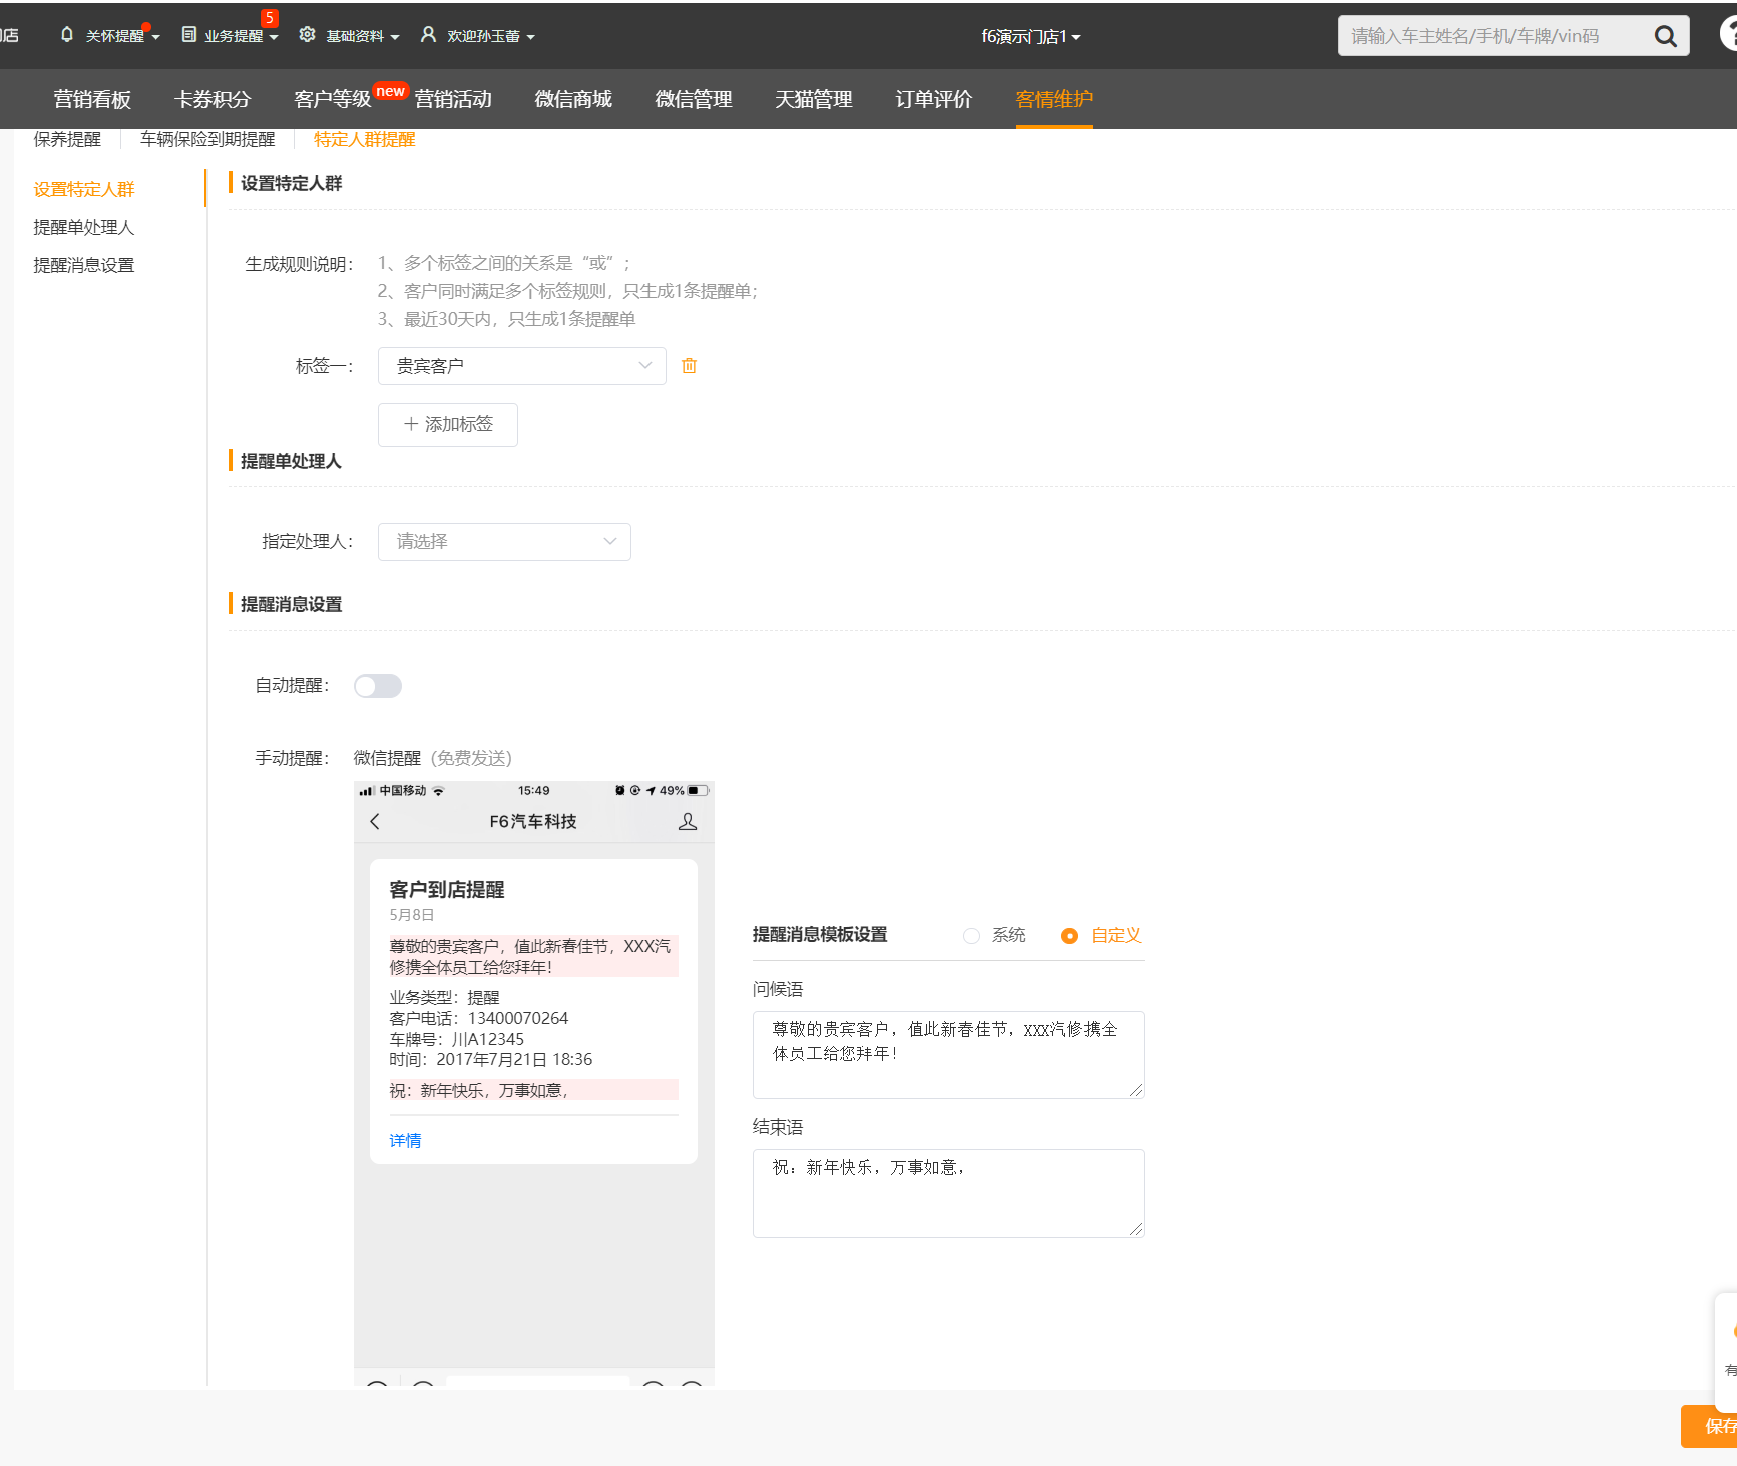Expand the 欢迎孙玉蕾 user menu
The width and height of the screenshot is (1737, 1466).
tap(491, 36)
